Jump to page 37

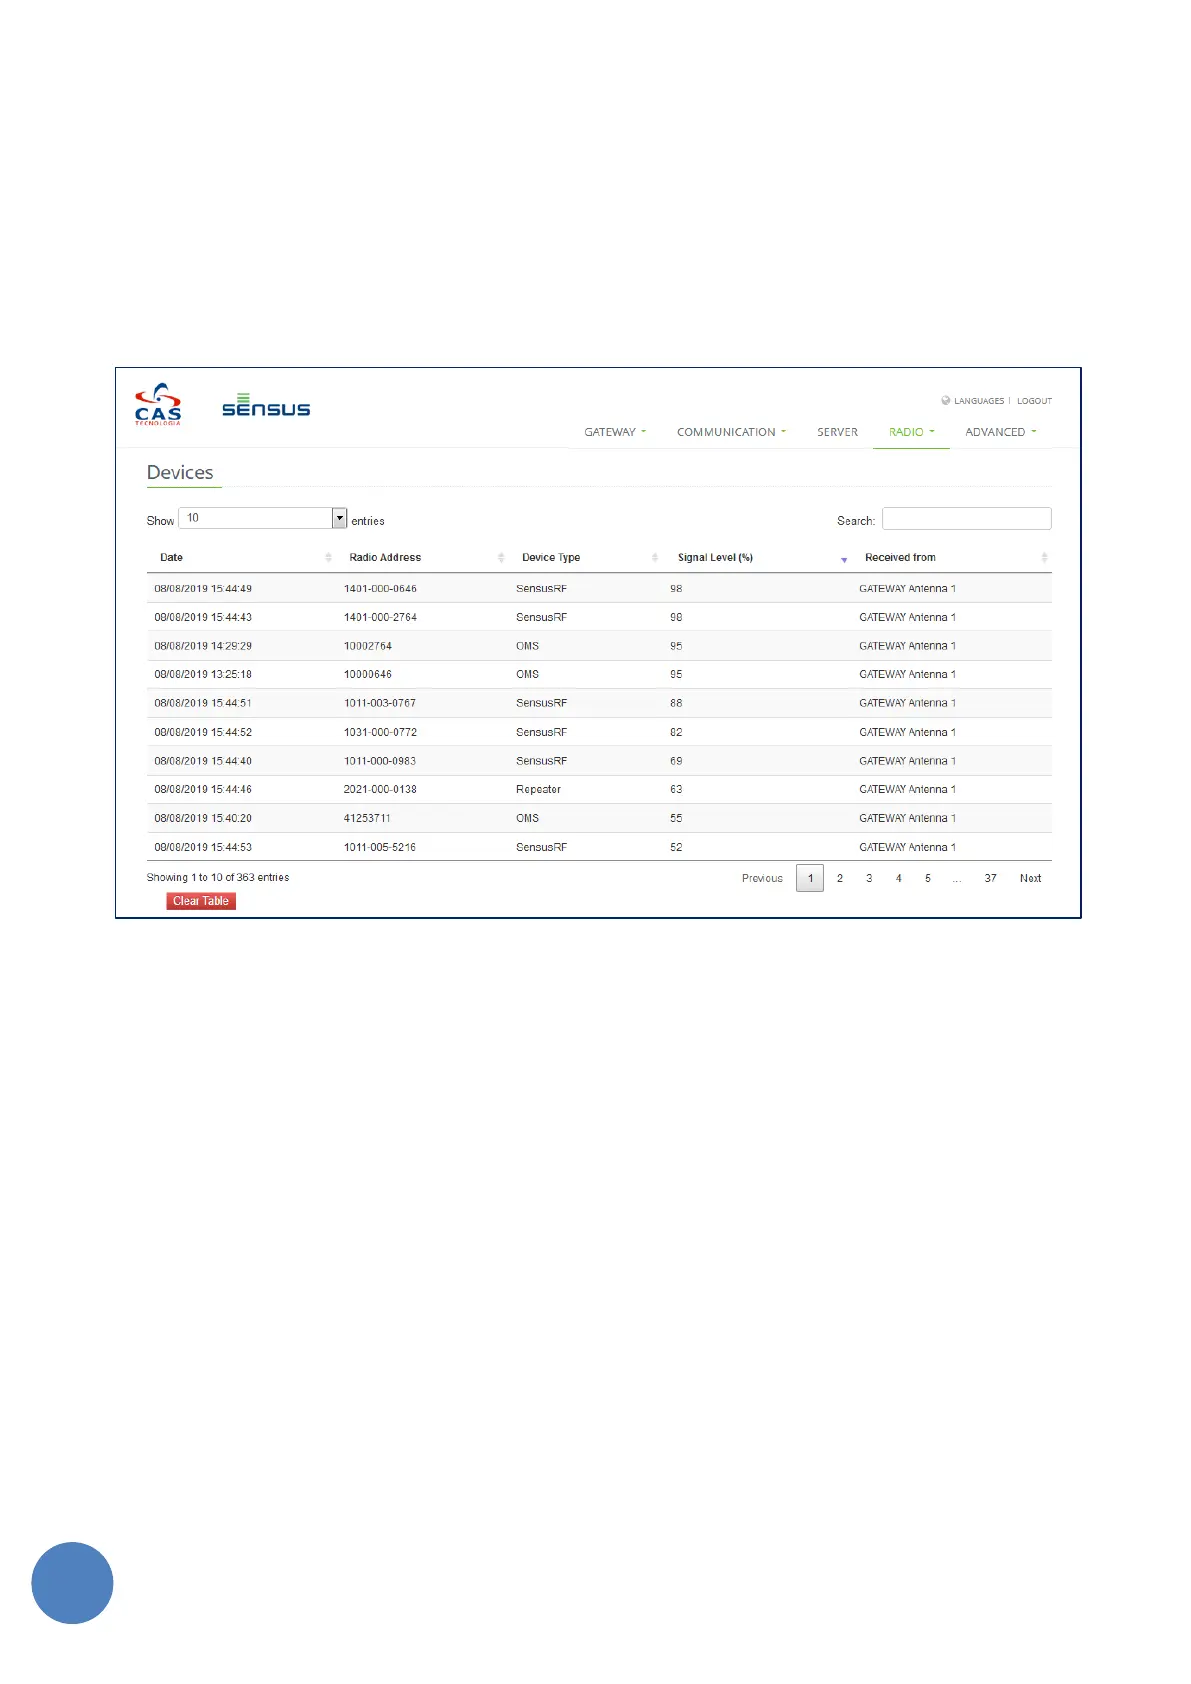tap(990, 878)
